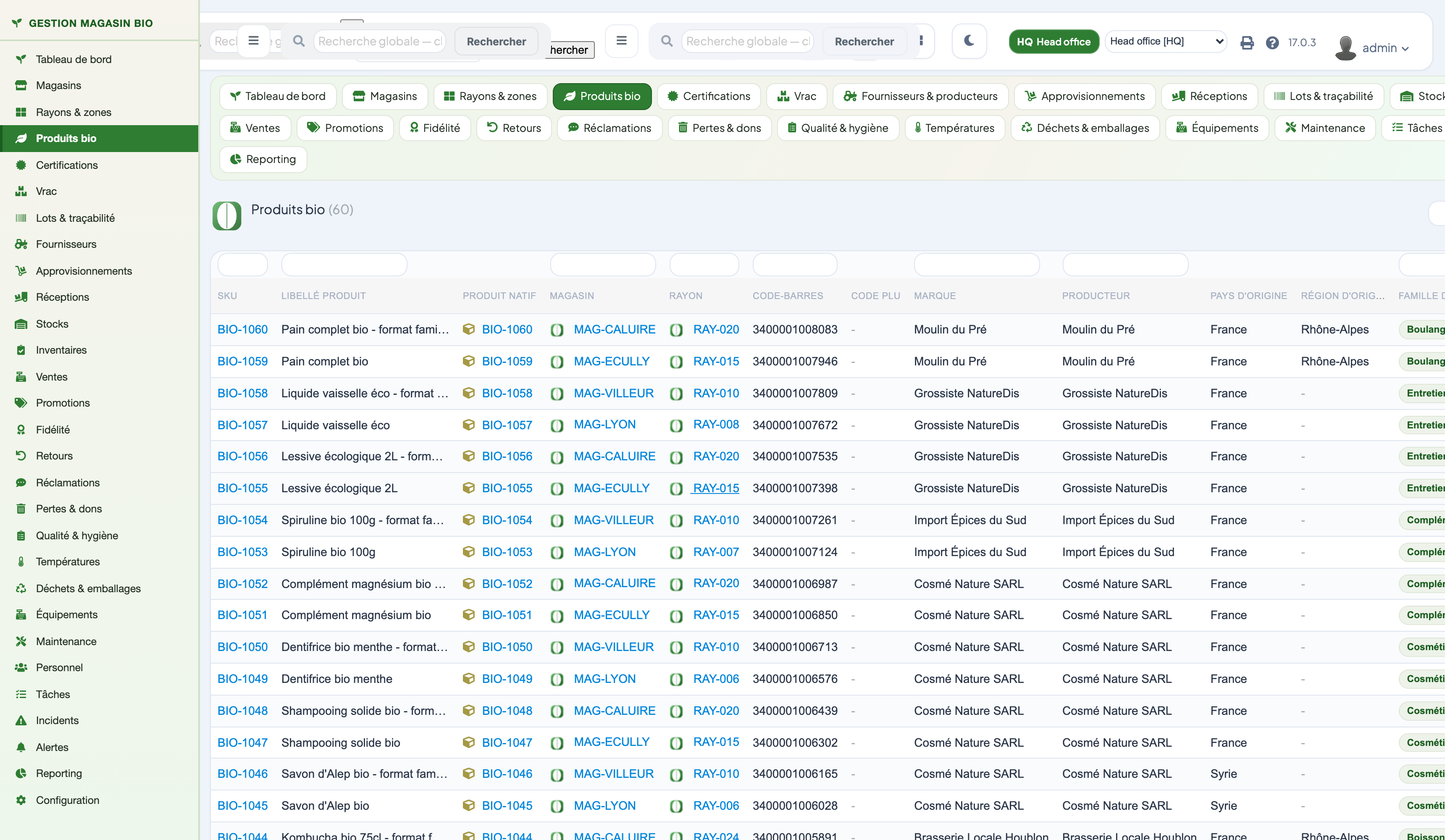Select Produits bio tab in top navigation
The image size is (1445, 840).
[x=602, y=96]
